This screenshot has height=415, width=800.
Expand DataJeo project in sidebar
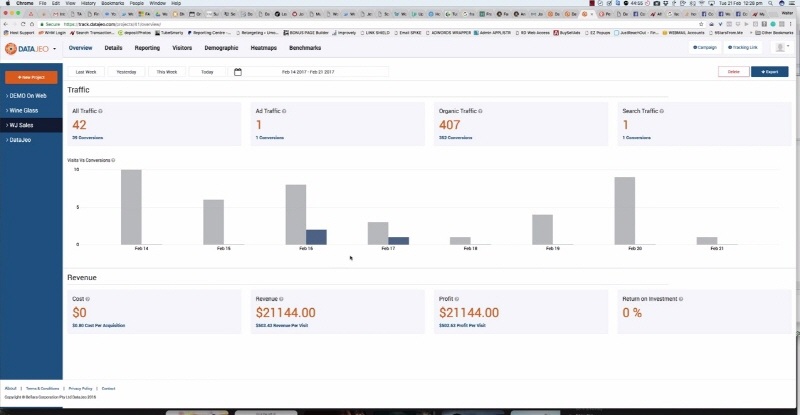point(18,140)
